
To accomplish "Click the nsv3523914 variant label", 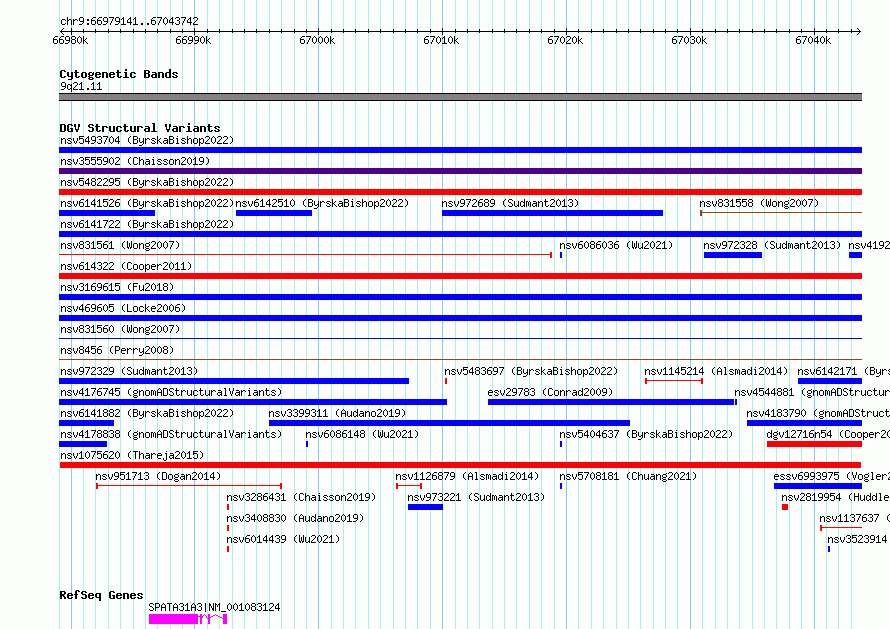I will (857, 539).
